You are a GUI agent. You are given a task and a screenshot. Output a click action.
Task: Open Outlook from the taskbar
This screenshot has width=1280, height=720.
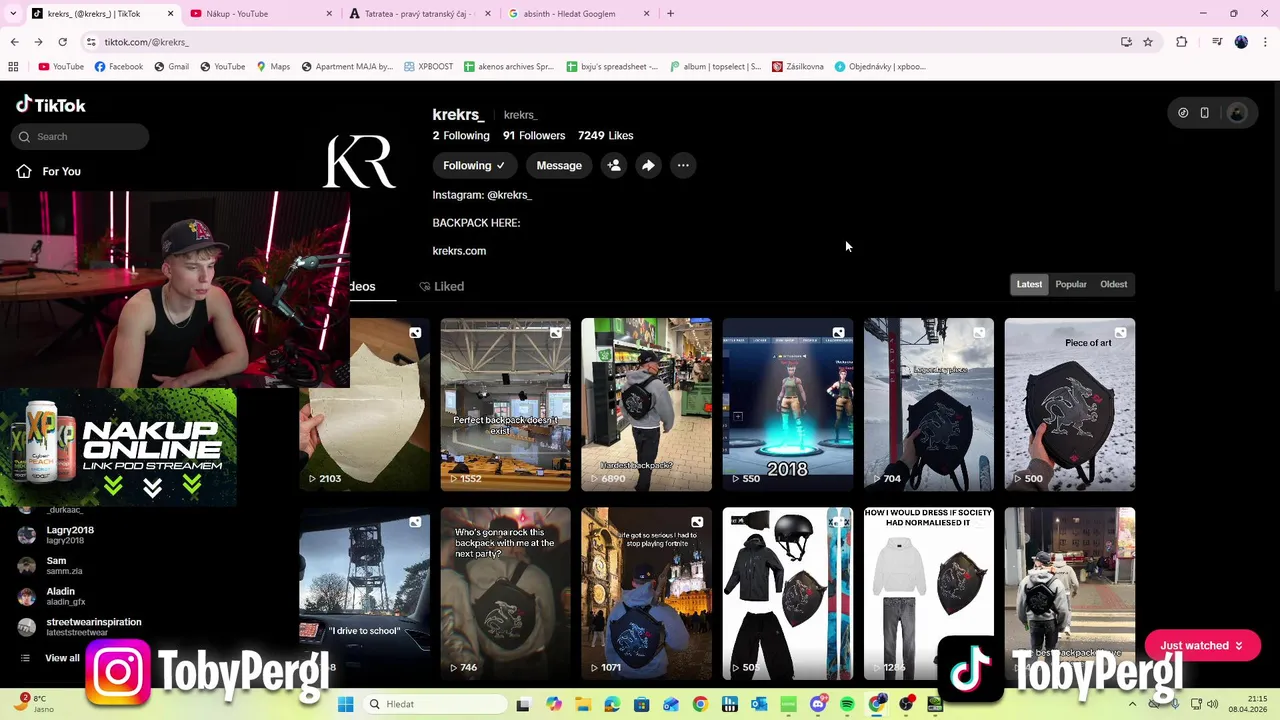(x=760, y=704)
